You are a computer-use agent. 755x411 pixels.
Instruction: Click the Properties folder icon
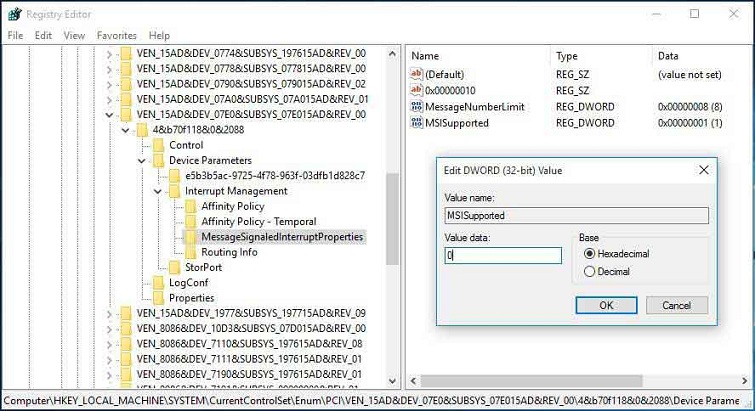[x=158, y=298]
